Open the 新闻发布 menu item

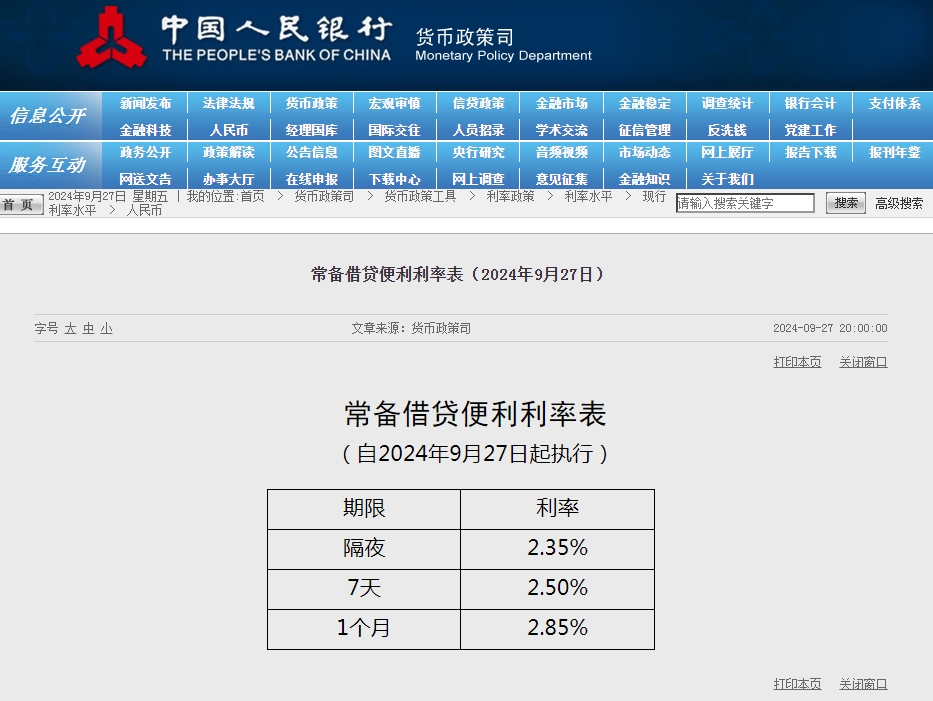(x=145, y=104)
